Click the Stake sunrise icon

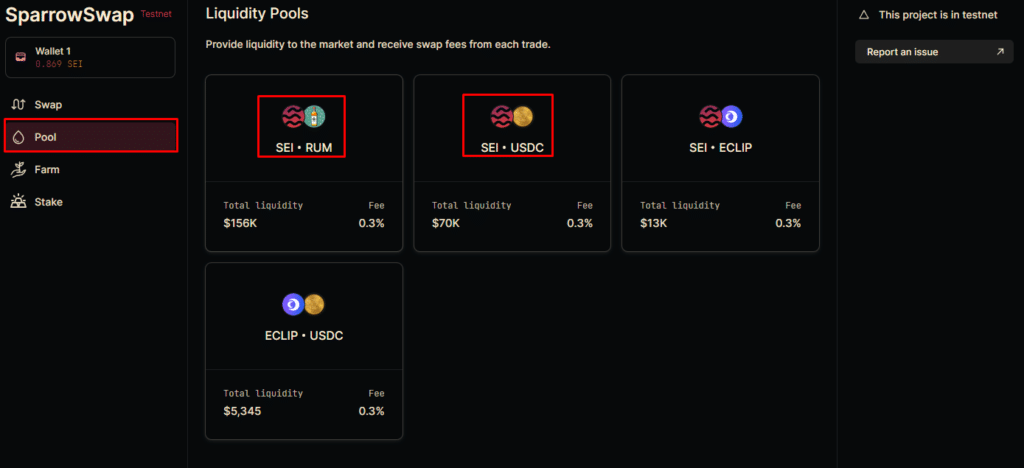click(18, 202)
